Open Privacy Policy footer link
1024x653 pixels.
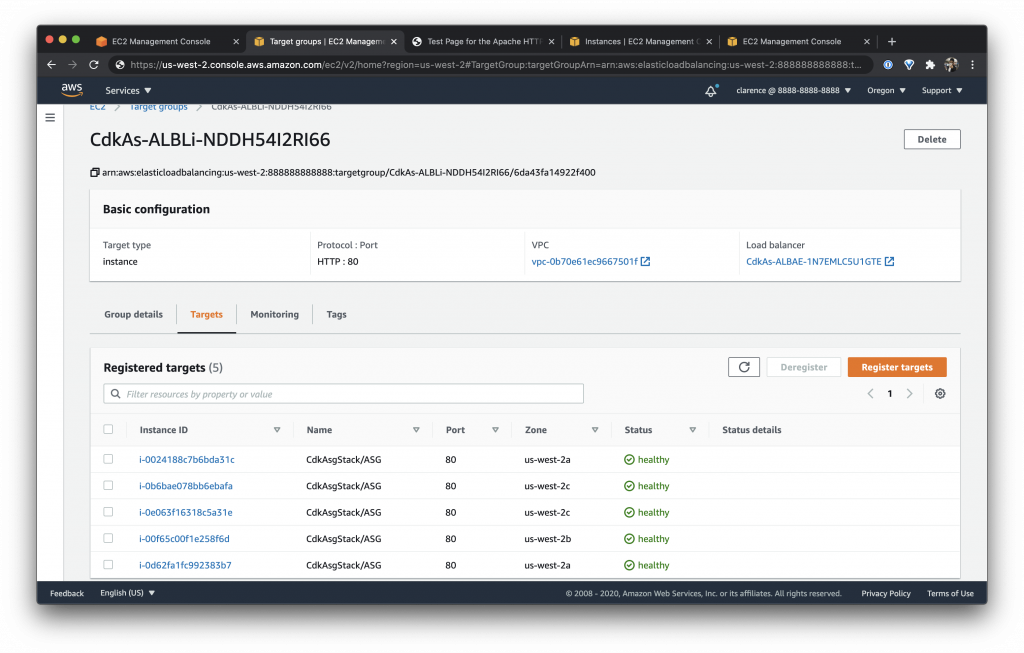[x=886, y=593]
